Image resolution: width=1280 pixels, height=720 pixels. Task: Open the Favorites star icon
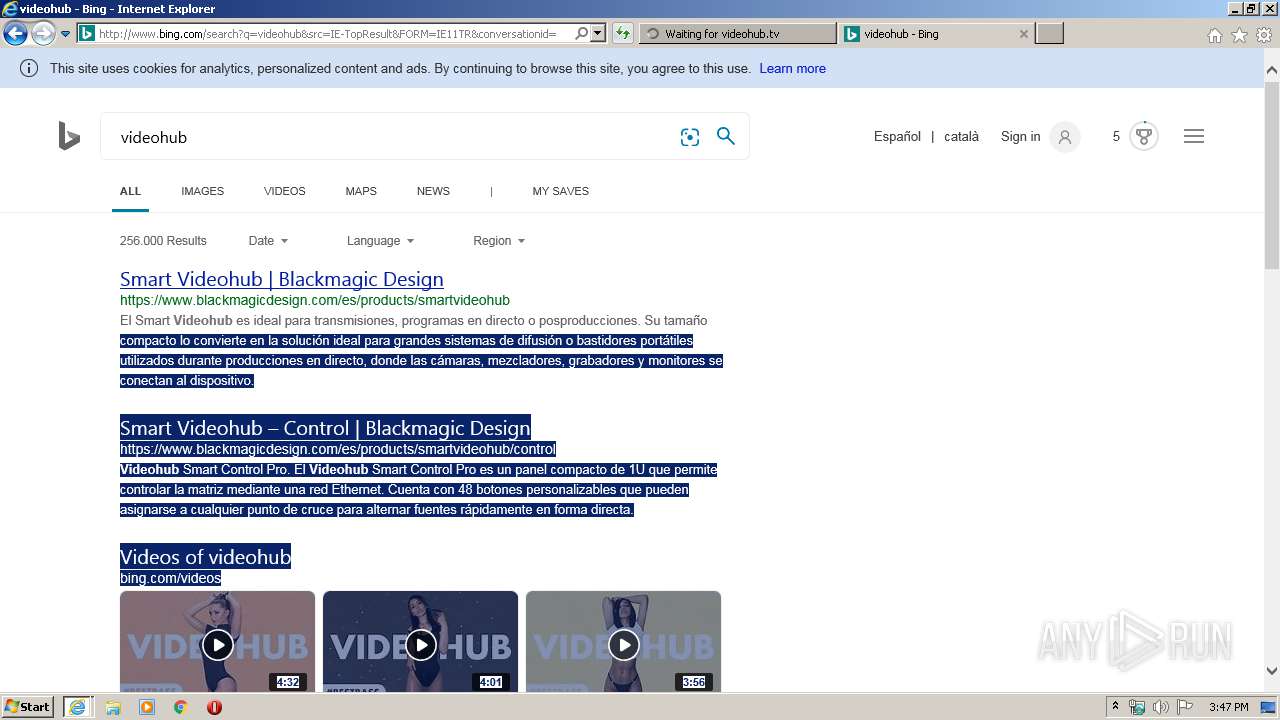click(1239, 35)
